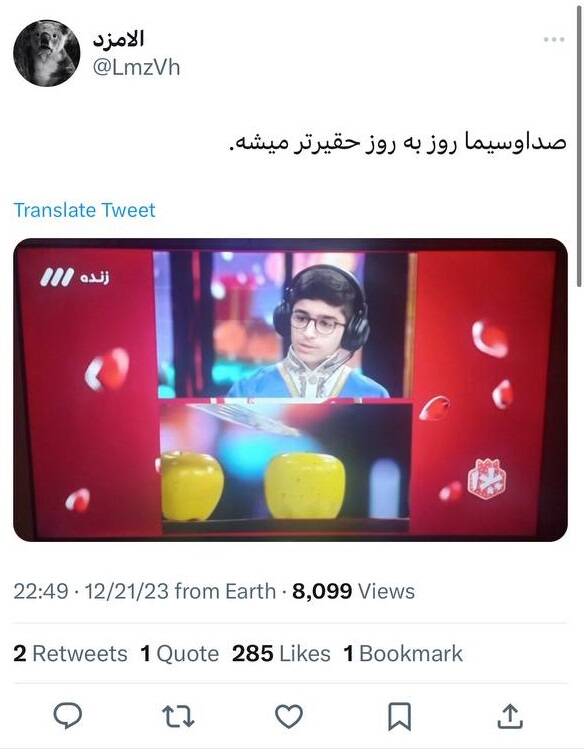Like the tweet with the heart icon
The height and width of the screenshot is (756, 584).
click(289, 716)
